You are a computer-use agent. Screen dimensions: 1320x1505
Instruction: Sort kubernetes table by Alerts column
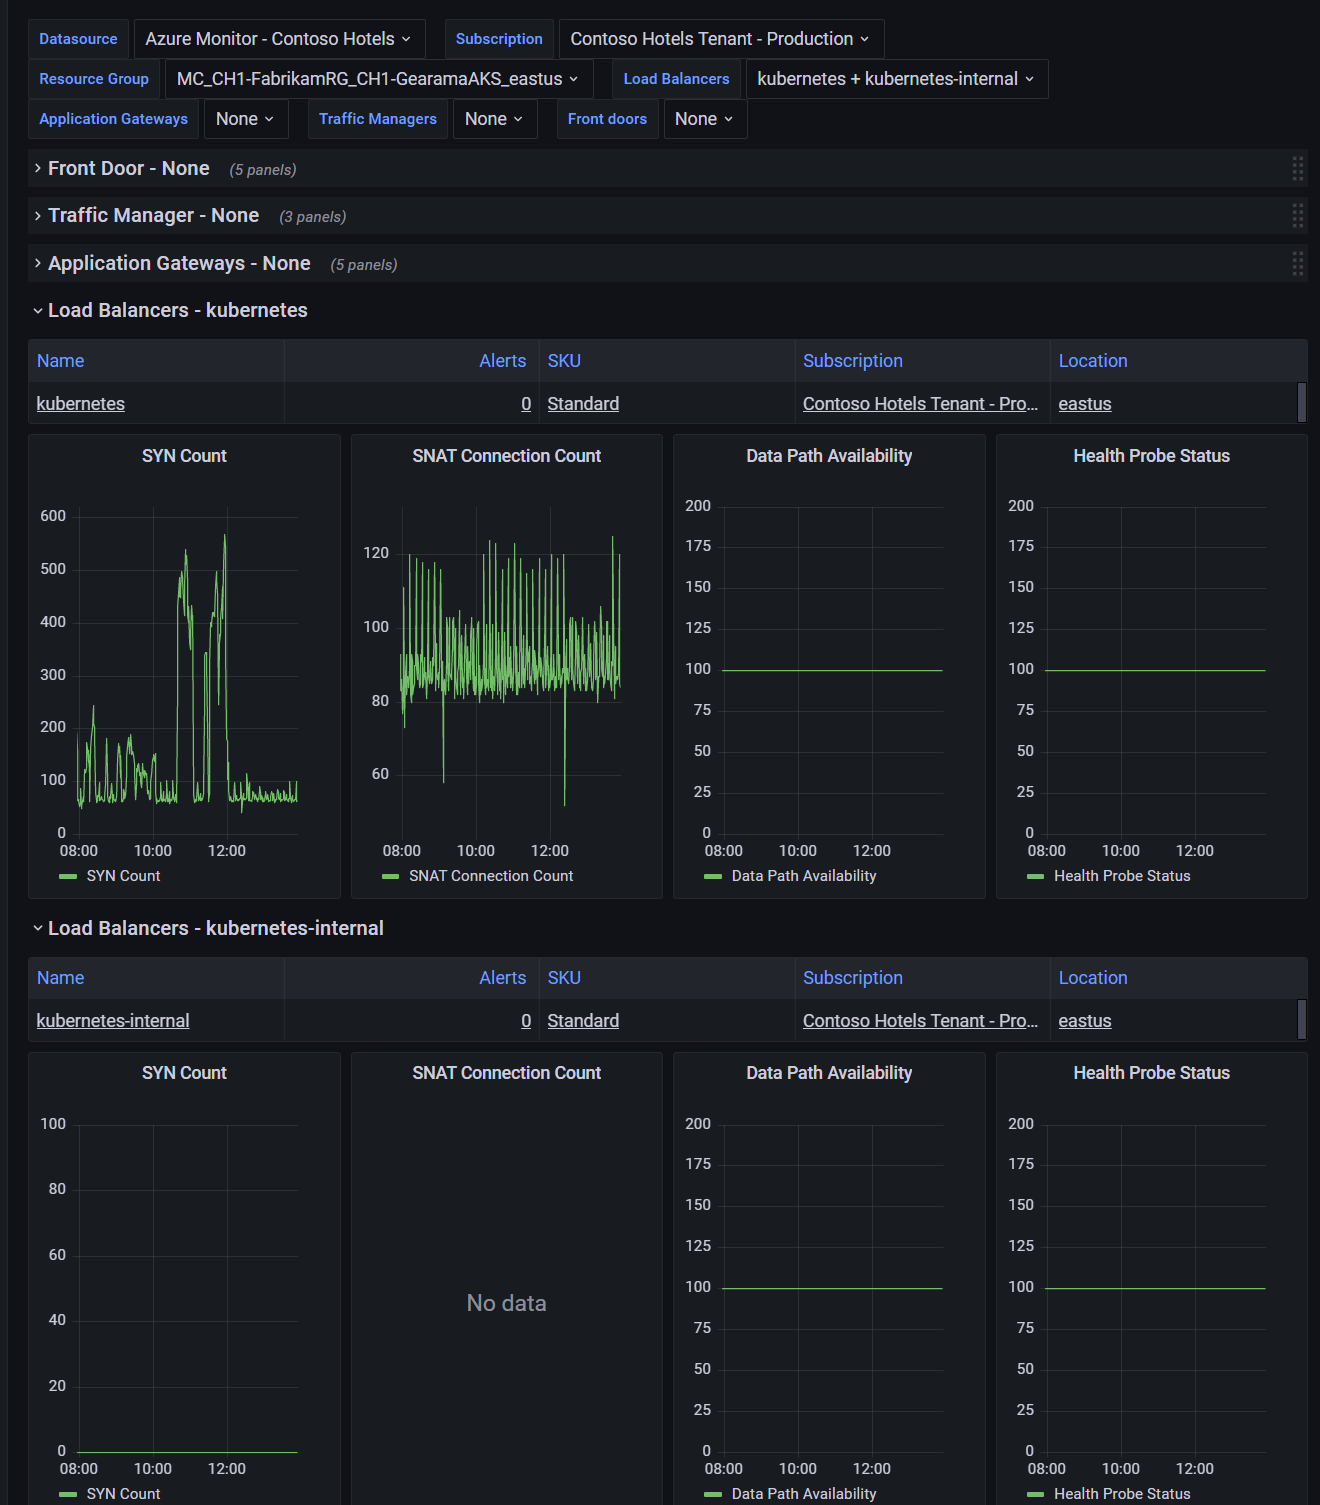click(502, 361)
